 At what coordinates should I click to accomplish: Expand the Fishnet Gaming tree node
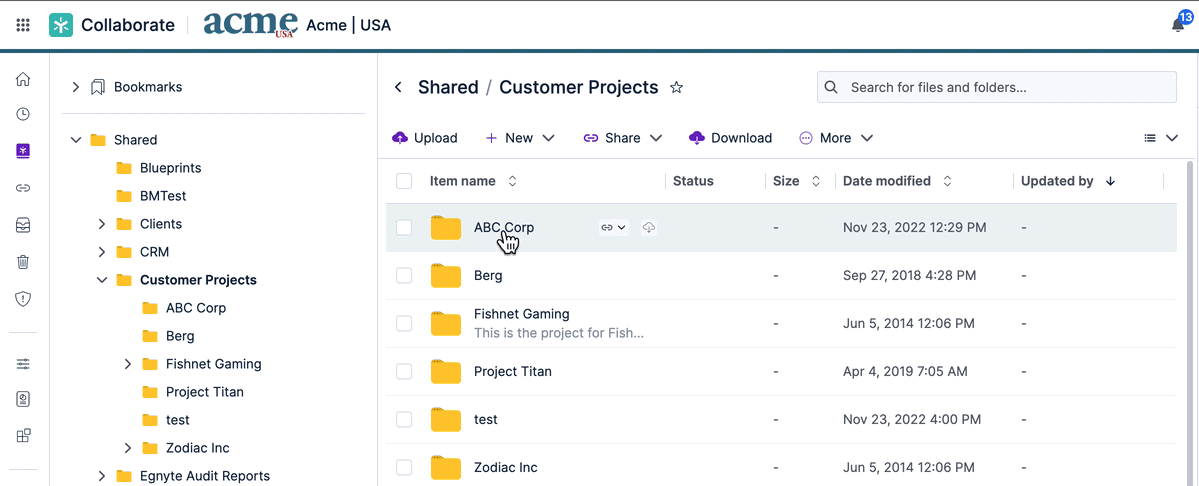click(128, 364)
